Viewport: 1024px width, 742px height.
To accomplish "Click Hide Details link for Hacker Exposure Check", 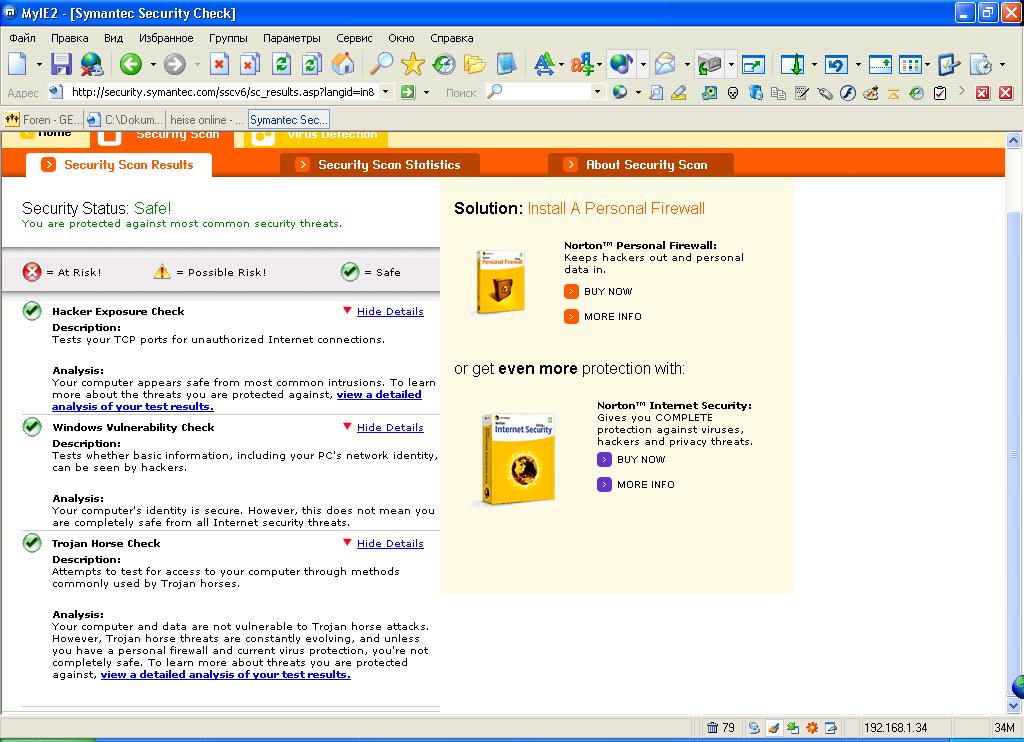I will click(390, 312).
